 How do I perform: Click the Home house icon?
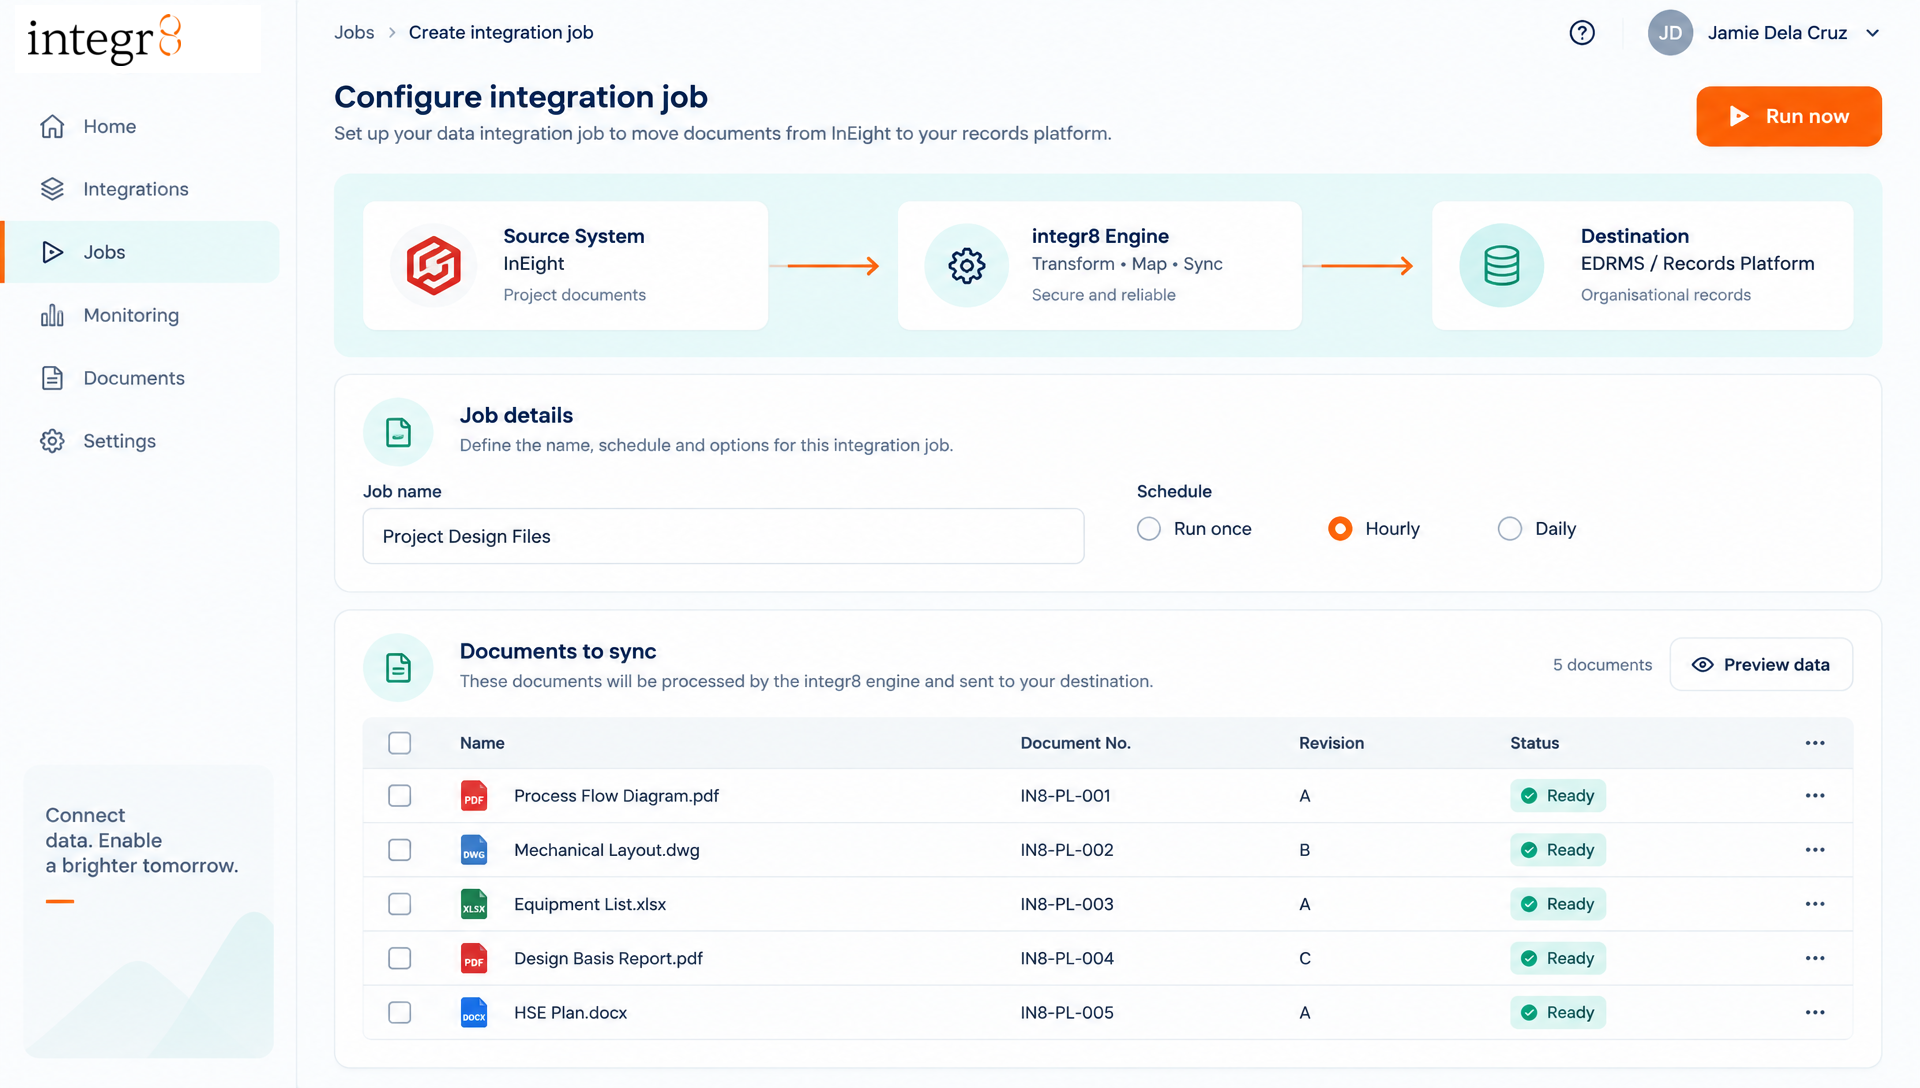point(52,126)
